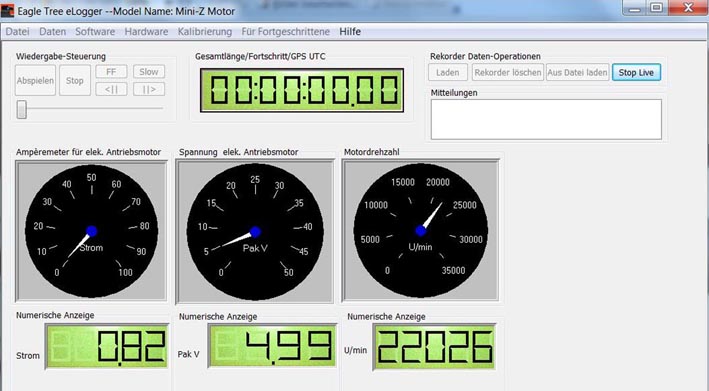Click the Gesamtlänge/Fortschritt/GPS UTC label
The height and width of the screenshot is (391, 709).
(x=260, y=57)
